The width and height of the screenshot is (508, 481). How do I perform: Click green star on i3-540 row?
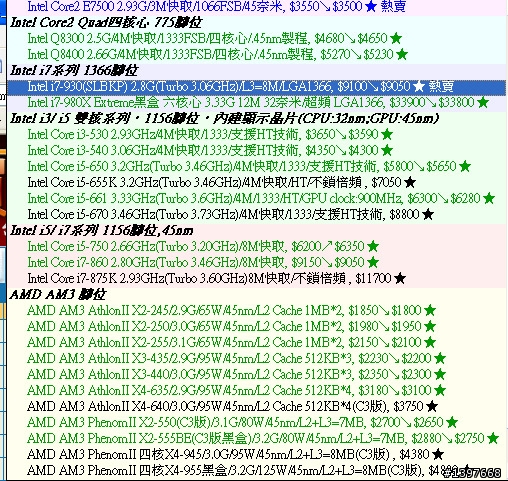387,150
